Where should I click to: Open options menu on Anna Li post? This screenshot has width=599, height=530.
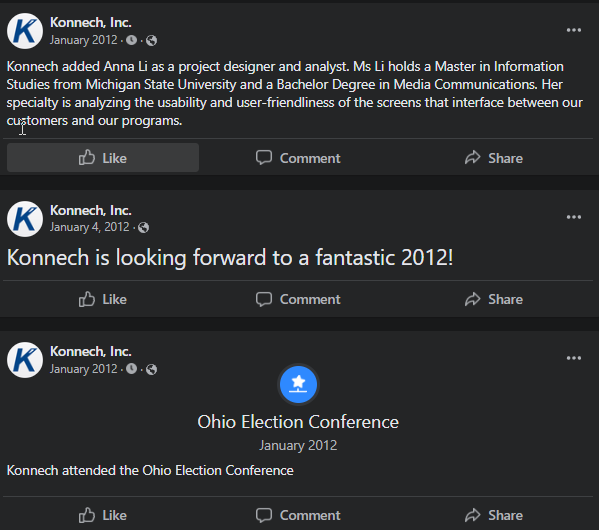(x=574, y=30)
